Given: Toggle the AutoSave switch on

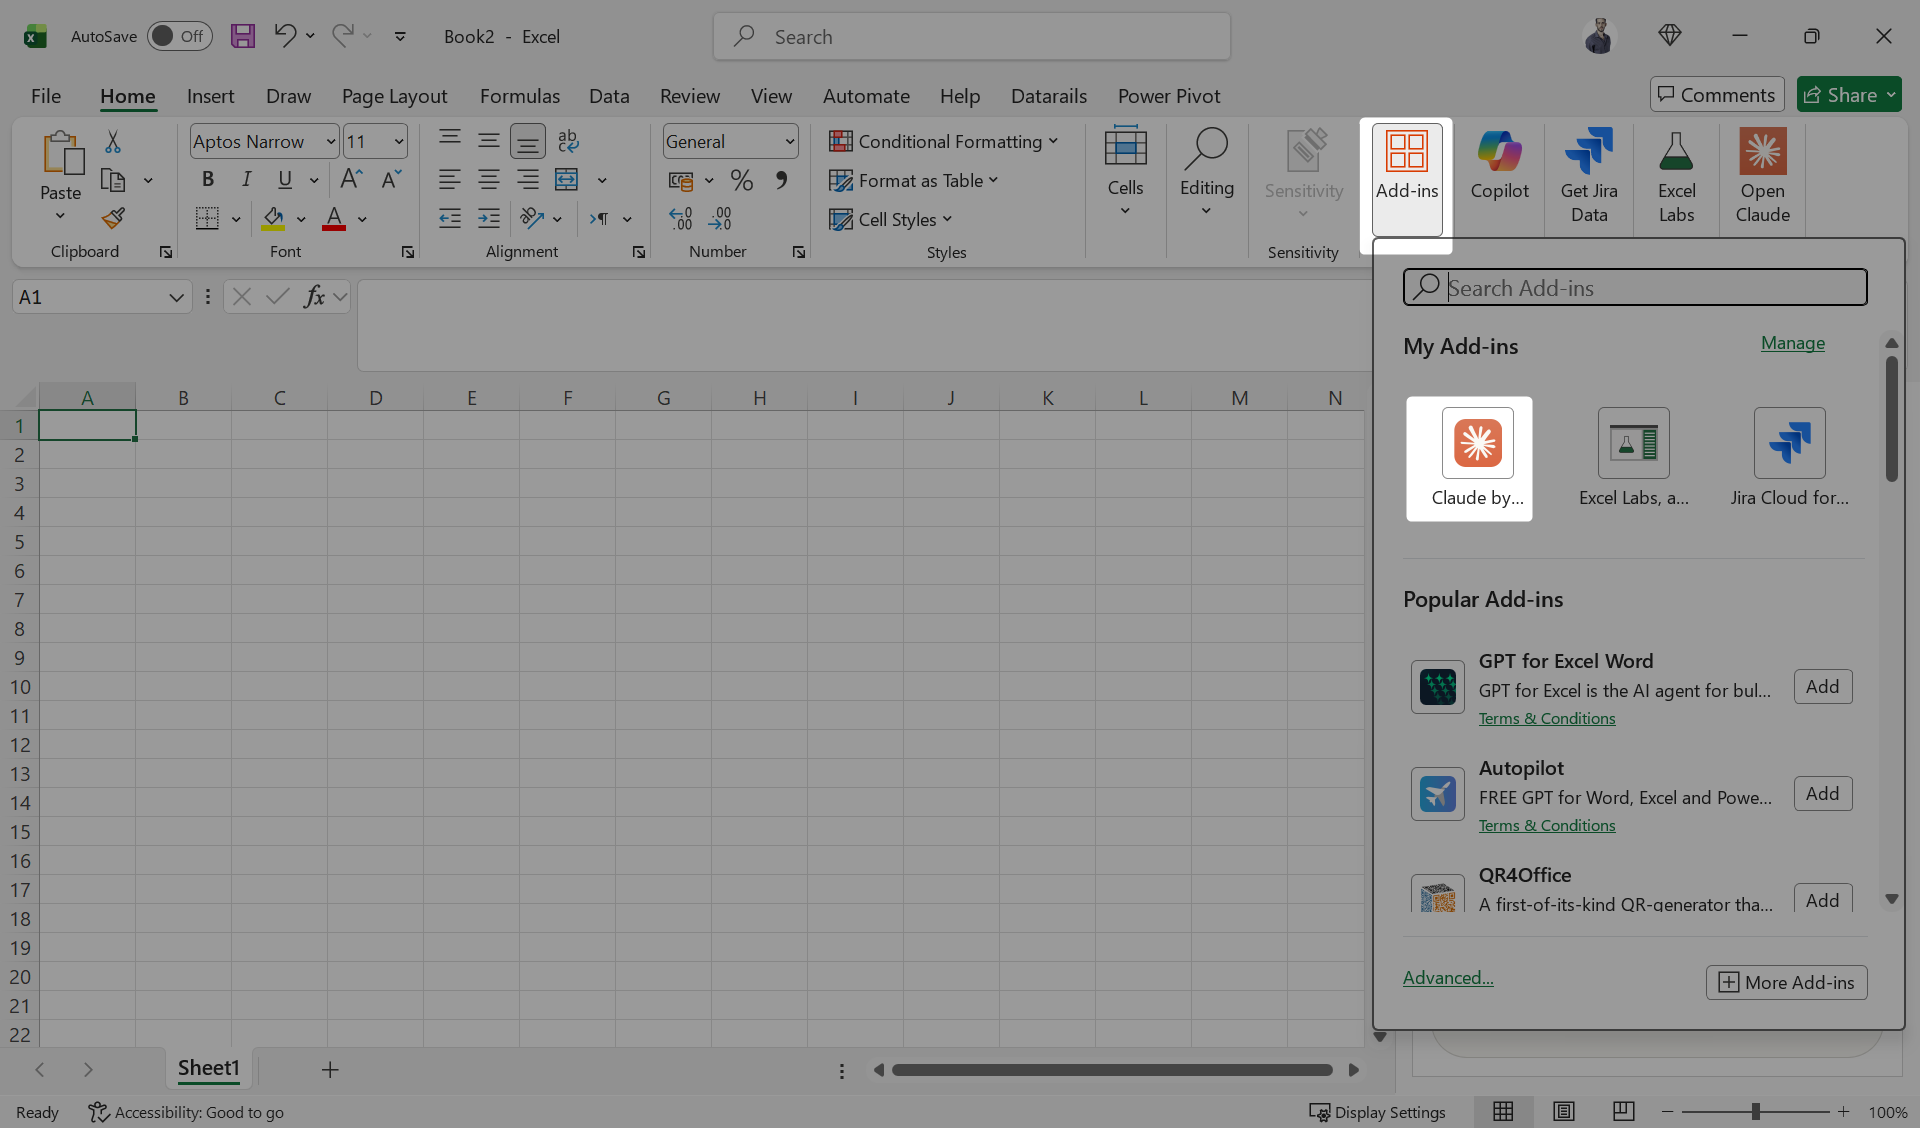Looking at the screenshot, I should point(180,36).
